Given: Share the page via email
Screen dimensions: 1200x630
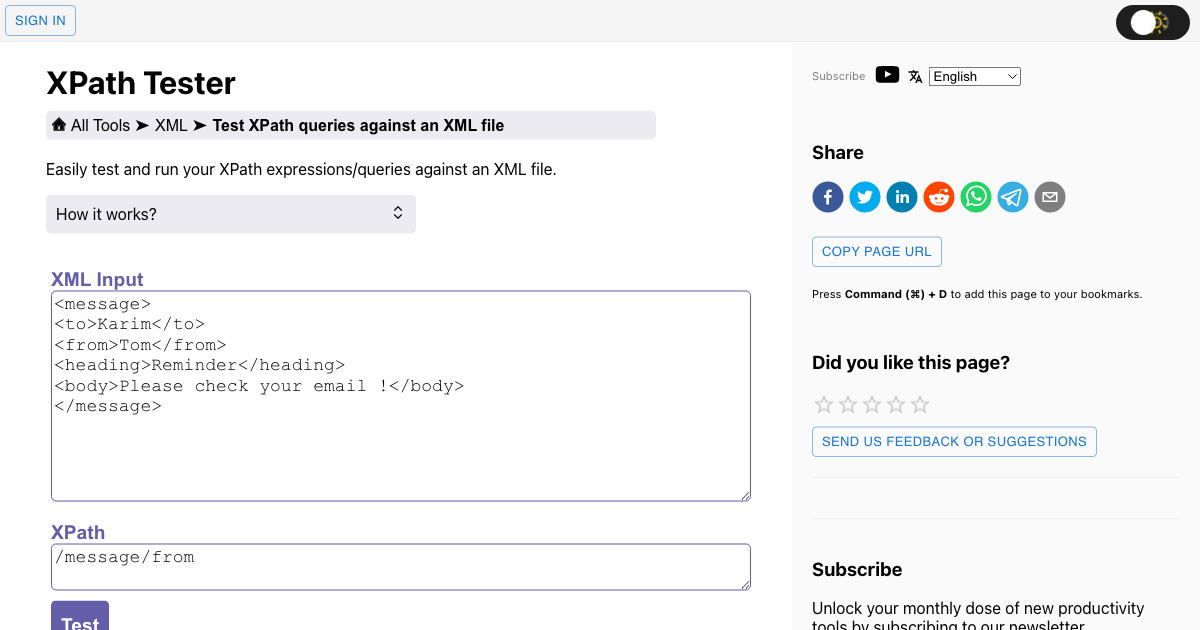Looking at the screenshot, I should [1049, 197].
